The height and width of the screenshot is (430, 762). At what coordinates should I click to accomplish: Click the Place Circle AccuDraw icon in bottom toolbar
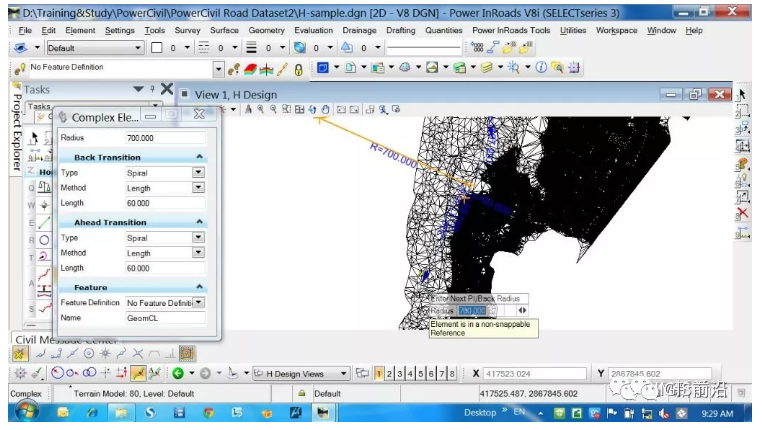pyautogui.click(x=57, y=373)
